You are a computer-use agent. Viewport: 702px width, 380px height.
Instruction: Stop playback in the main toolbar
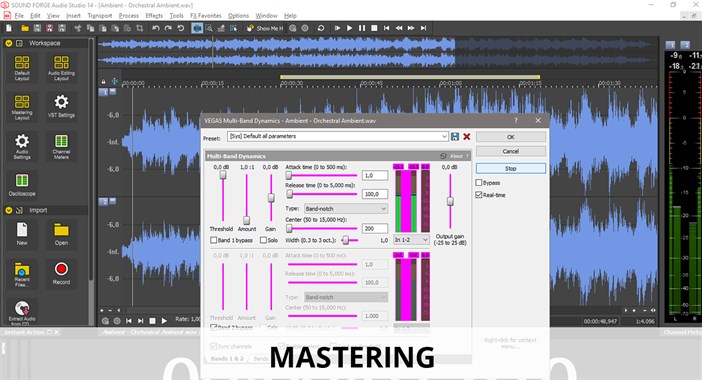[374, 28]
